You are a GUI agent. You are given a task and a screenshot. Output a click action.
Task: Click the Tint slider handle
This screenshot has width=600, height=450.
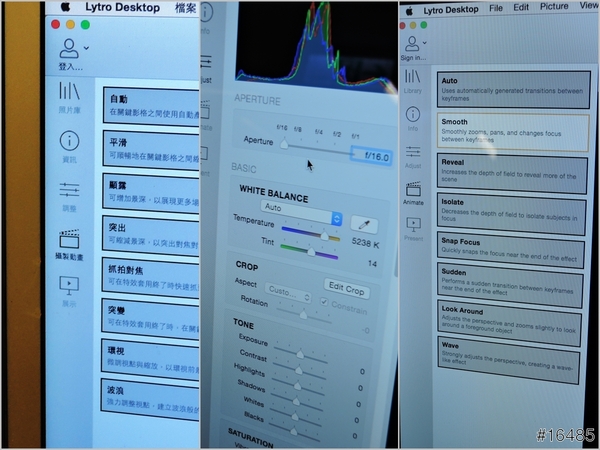(311, 251)
